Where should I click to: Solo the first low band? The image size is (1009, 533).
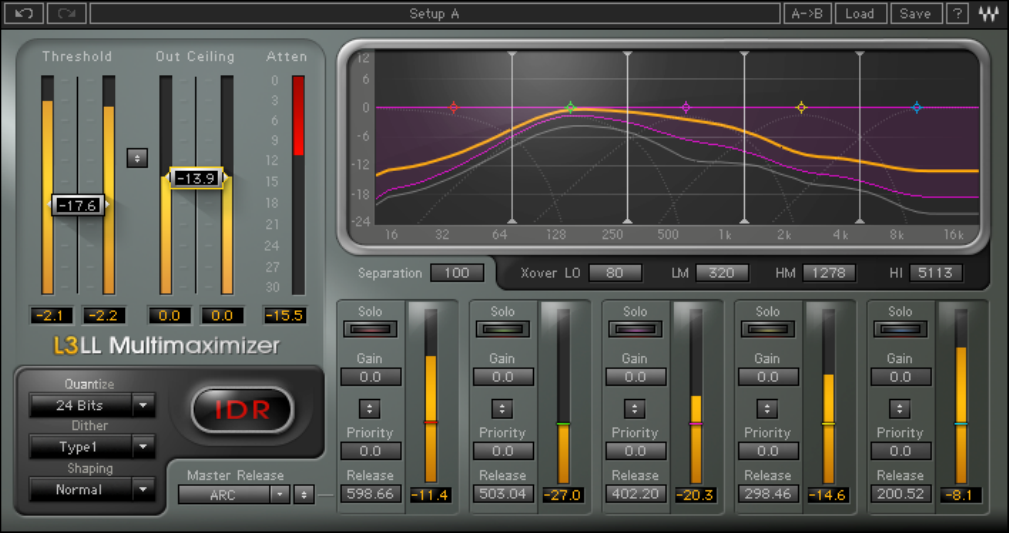tap(370, 329)
